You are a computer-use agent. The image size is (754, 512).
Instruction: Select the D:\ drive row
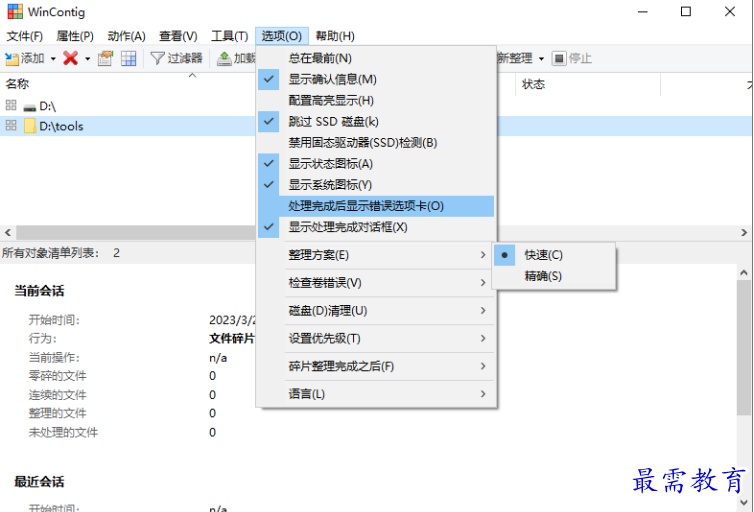point(128,106)
